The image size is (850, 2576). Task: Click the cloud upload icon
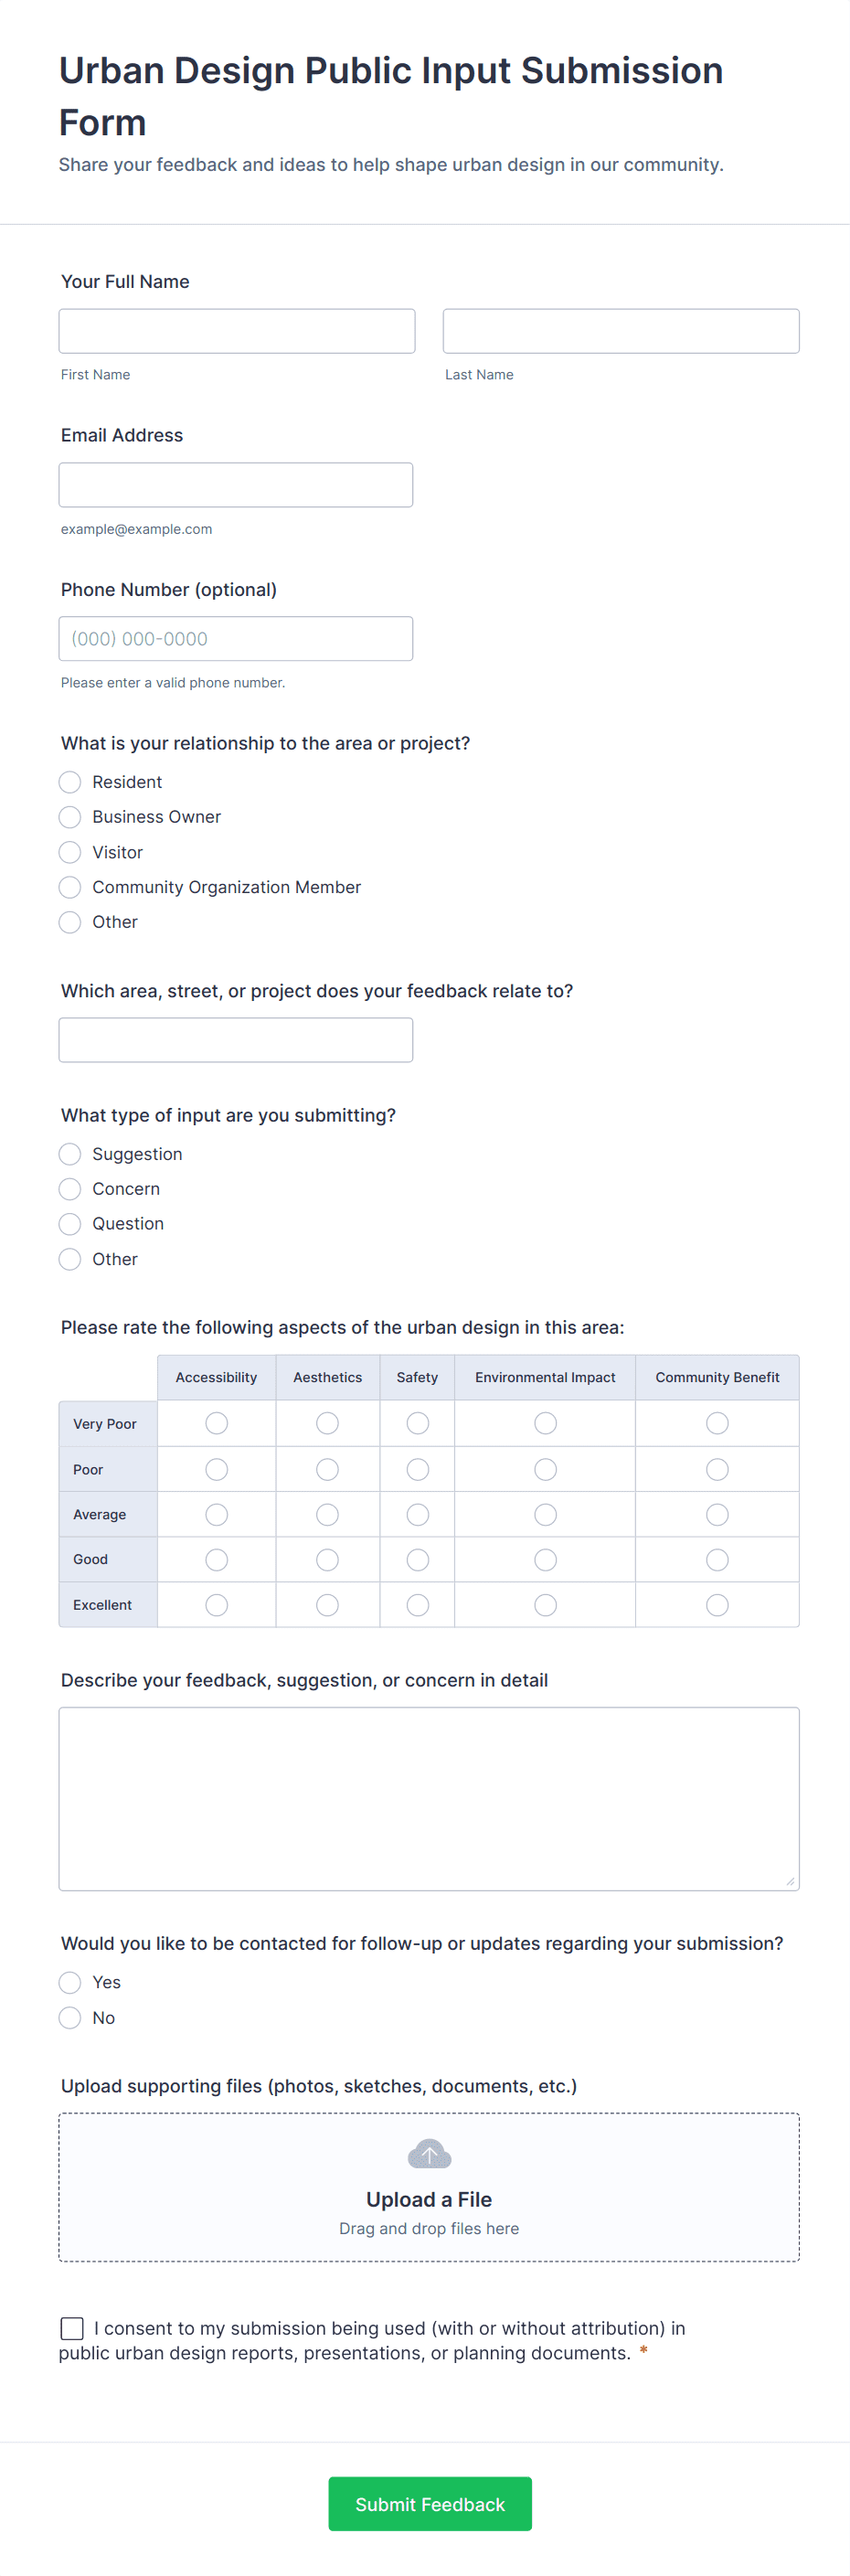click(x=429, y=2153)
